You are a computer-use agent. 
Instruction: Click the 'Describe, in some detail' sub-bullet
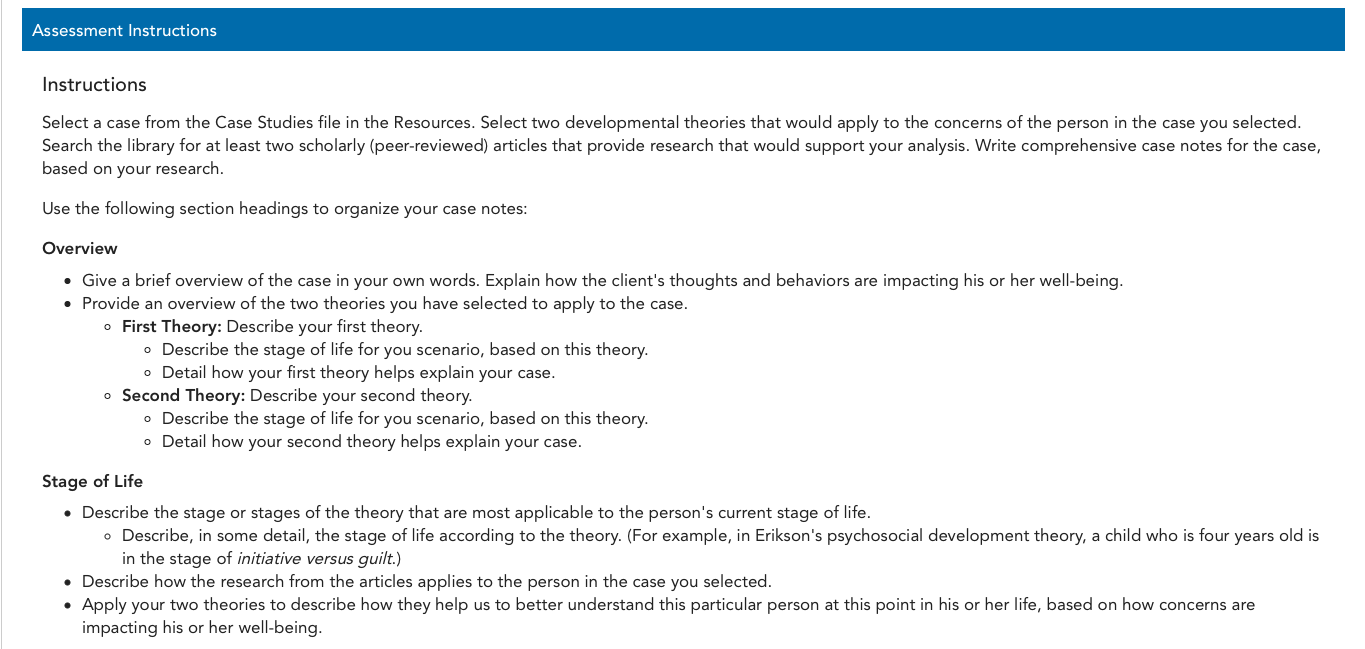[x=720, y=546]
